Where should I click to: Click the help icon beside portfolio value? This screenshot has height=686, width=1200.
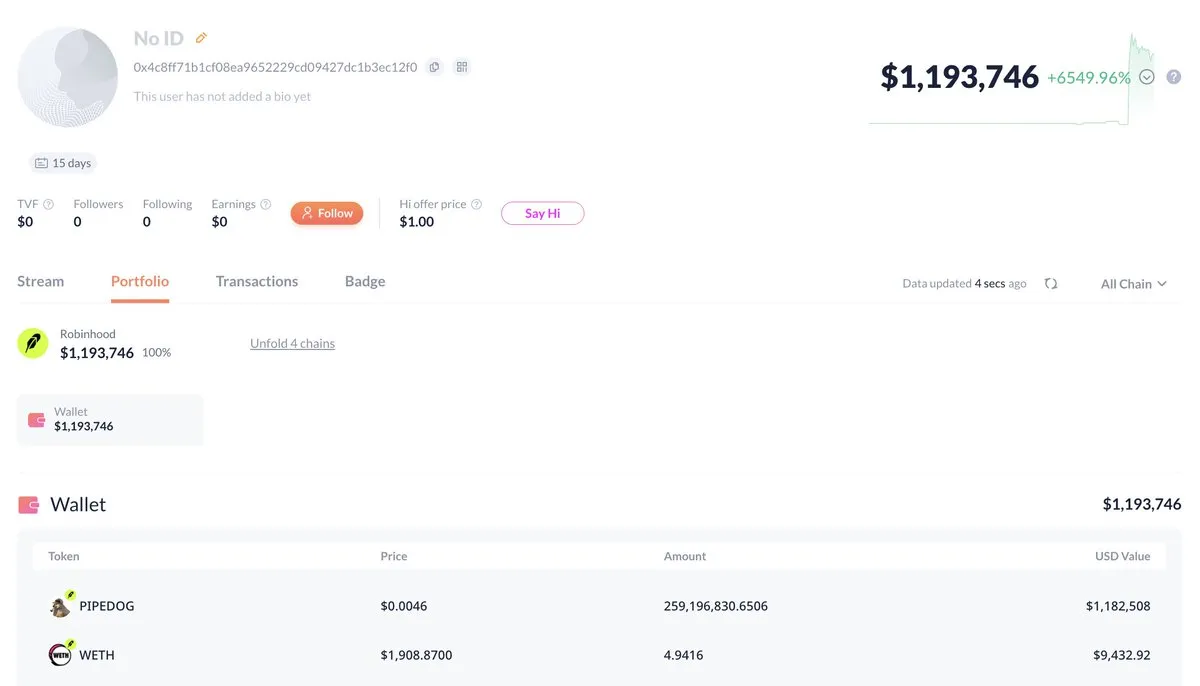[1174, 77]
